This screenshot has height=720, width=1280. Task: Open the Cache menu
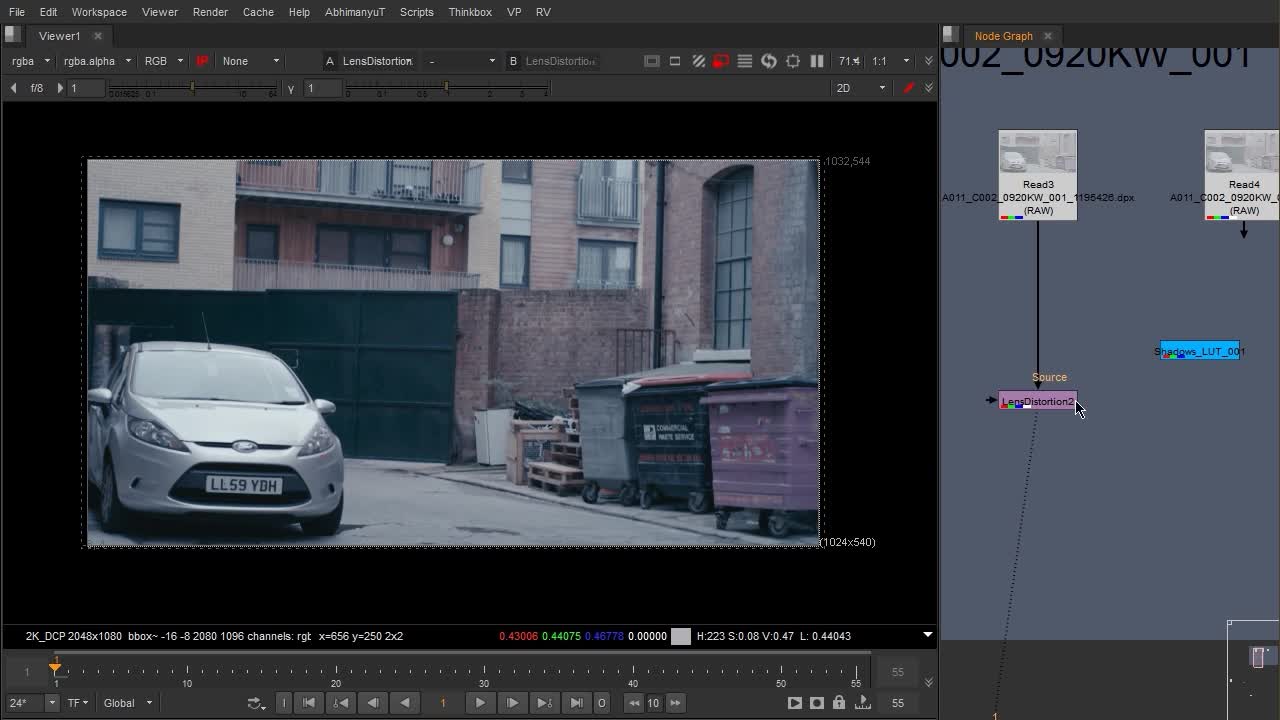(x=258, y=12)
